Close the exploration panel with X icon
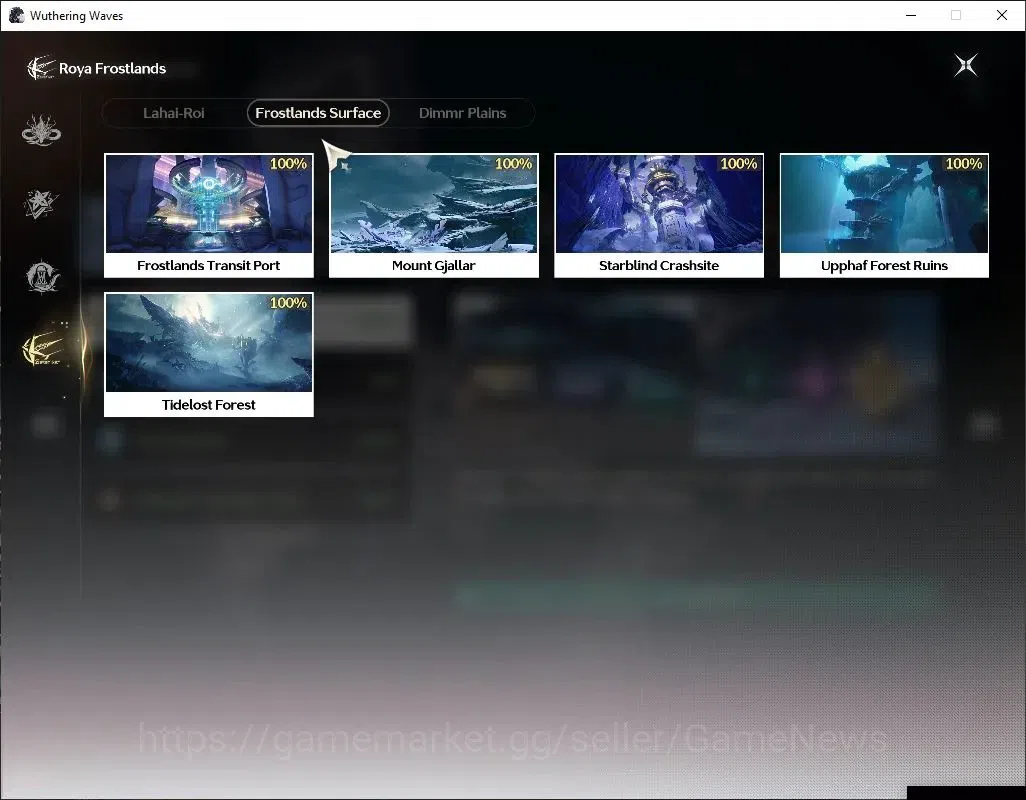Viewport: 1026px width, 800px height. pyautogui.click(x=966, y=65)
